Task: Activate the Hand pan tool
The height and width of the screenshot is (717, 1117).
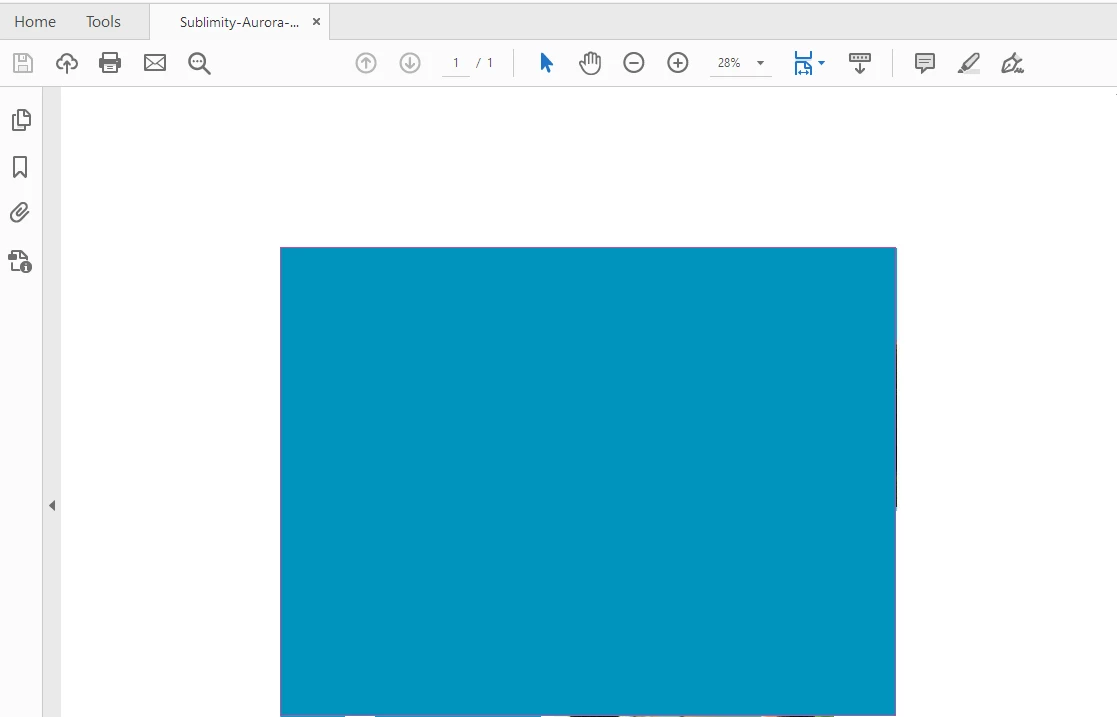Action: [x=590, y=63]
